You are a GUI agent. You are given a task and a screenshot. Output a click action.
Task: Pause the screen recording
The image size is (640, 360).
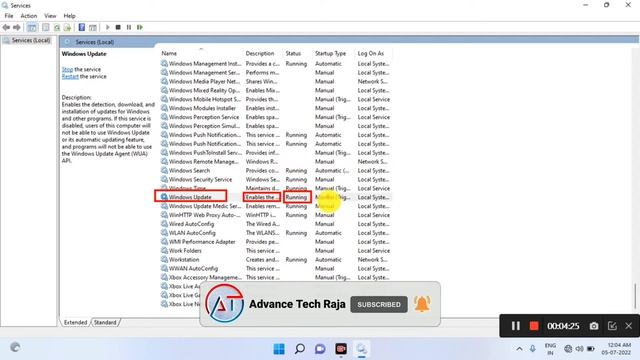(516, 326)
